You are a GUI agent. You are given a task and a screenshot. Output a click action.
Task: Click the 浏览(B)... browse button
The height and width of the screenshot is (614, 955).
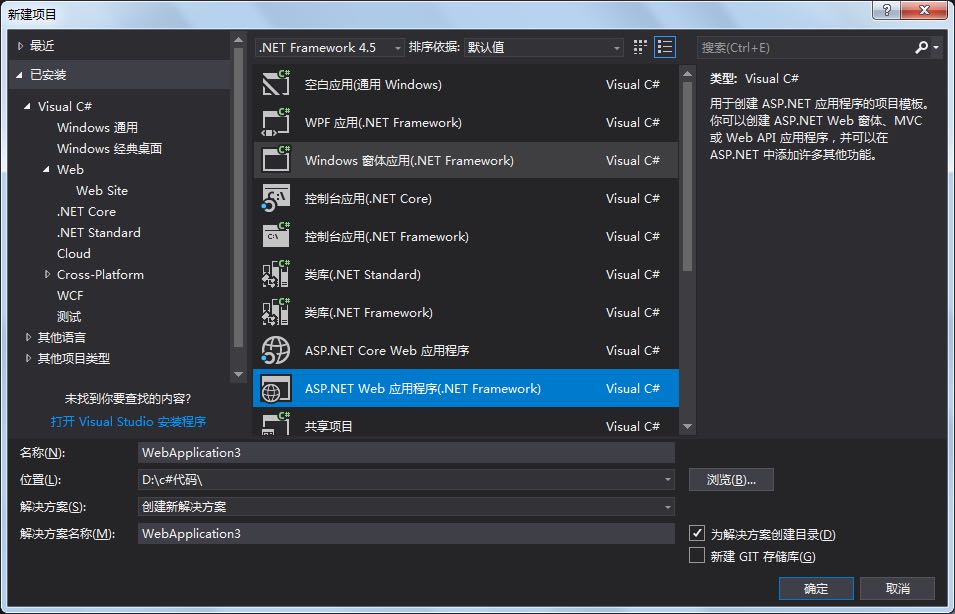[731, 480]
